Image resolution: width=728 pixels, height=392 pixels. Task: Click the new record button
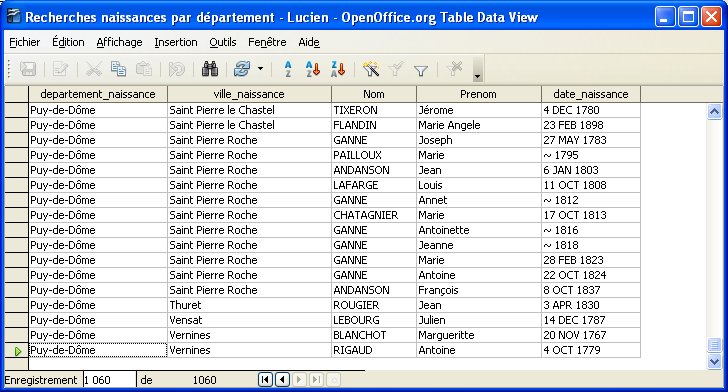[333, 380]
